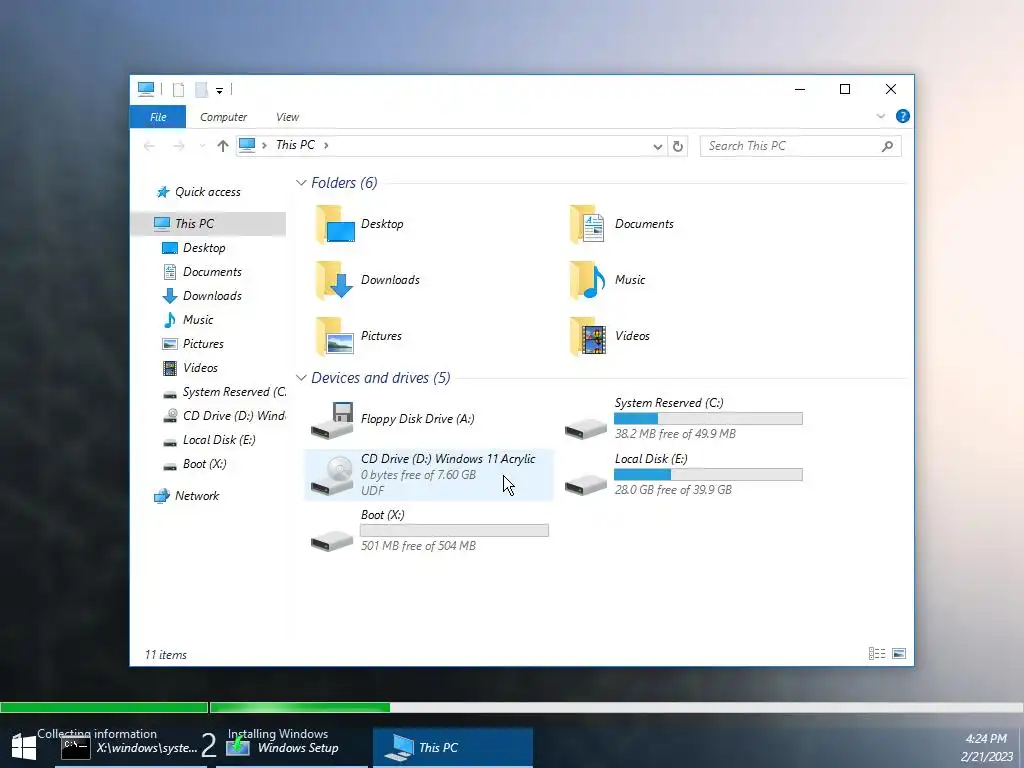This screenshot has height=768, width=1024.
Task: Select Local Disk (E:) in sidebar
Action: [x=208, y=440]
